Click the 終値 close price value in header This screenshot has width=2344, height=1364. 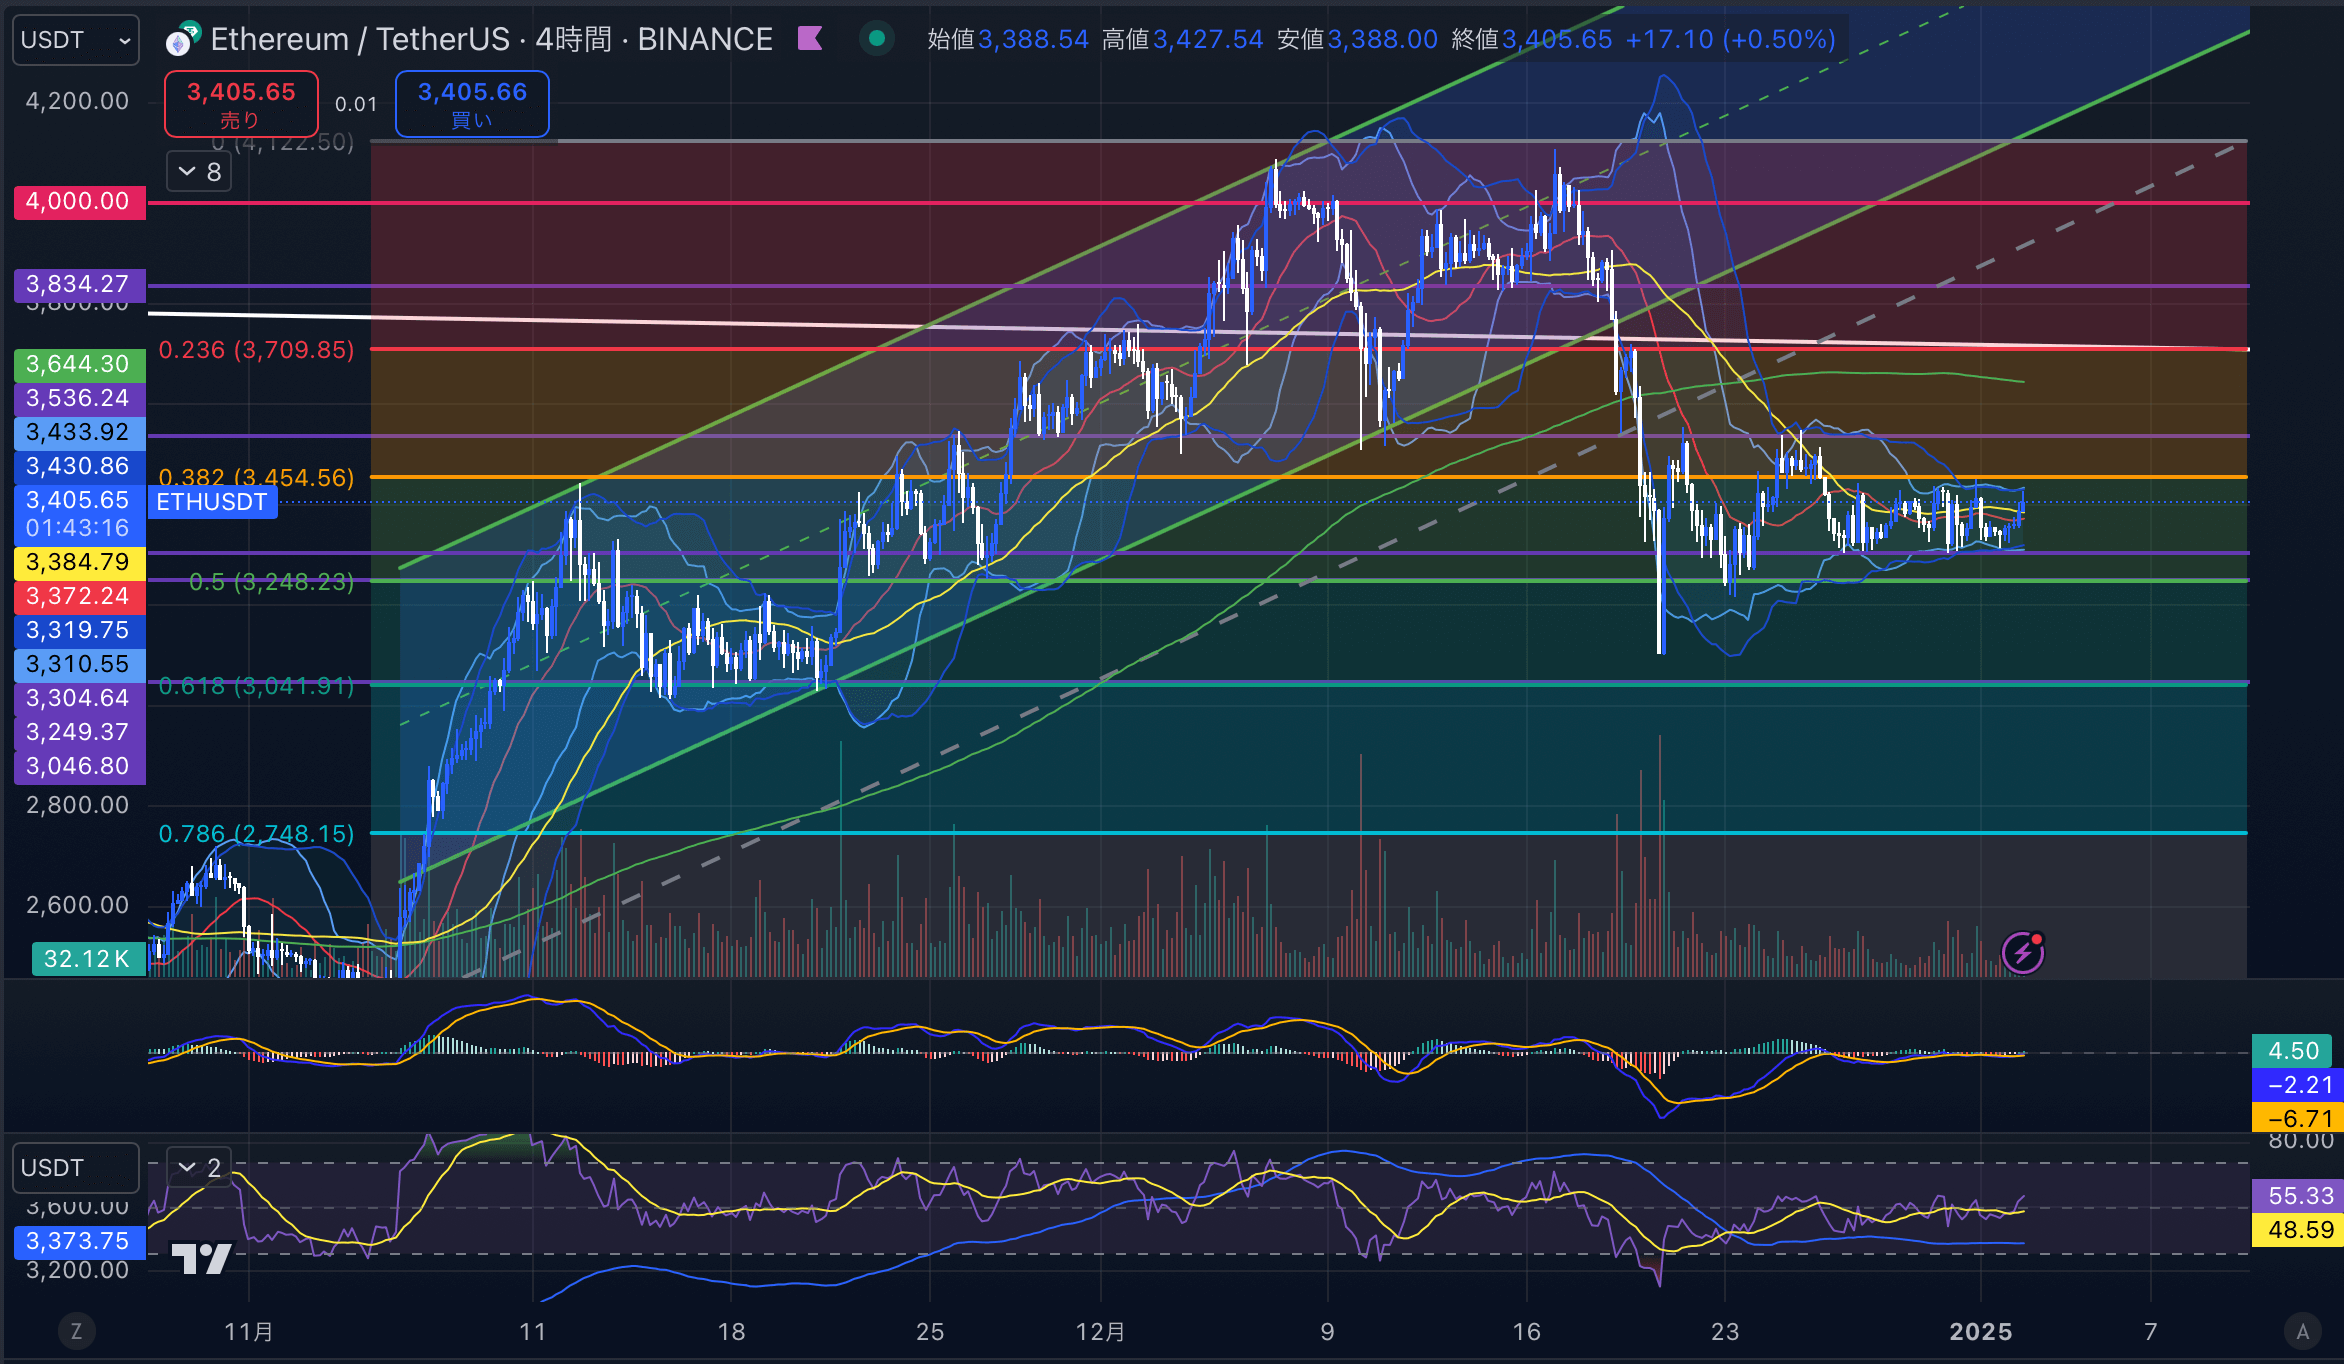click(1557, 39)
